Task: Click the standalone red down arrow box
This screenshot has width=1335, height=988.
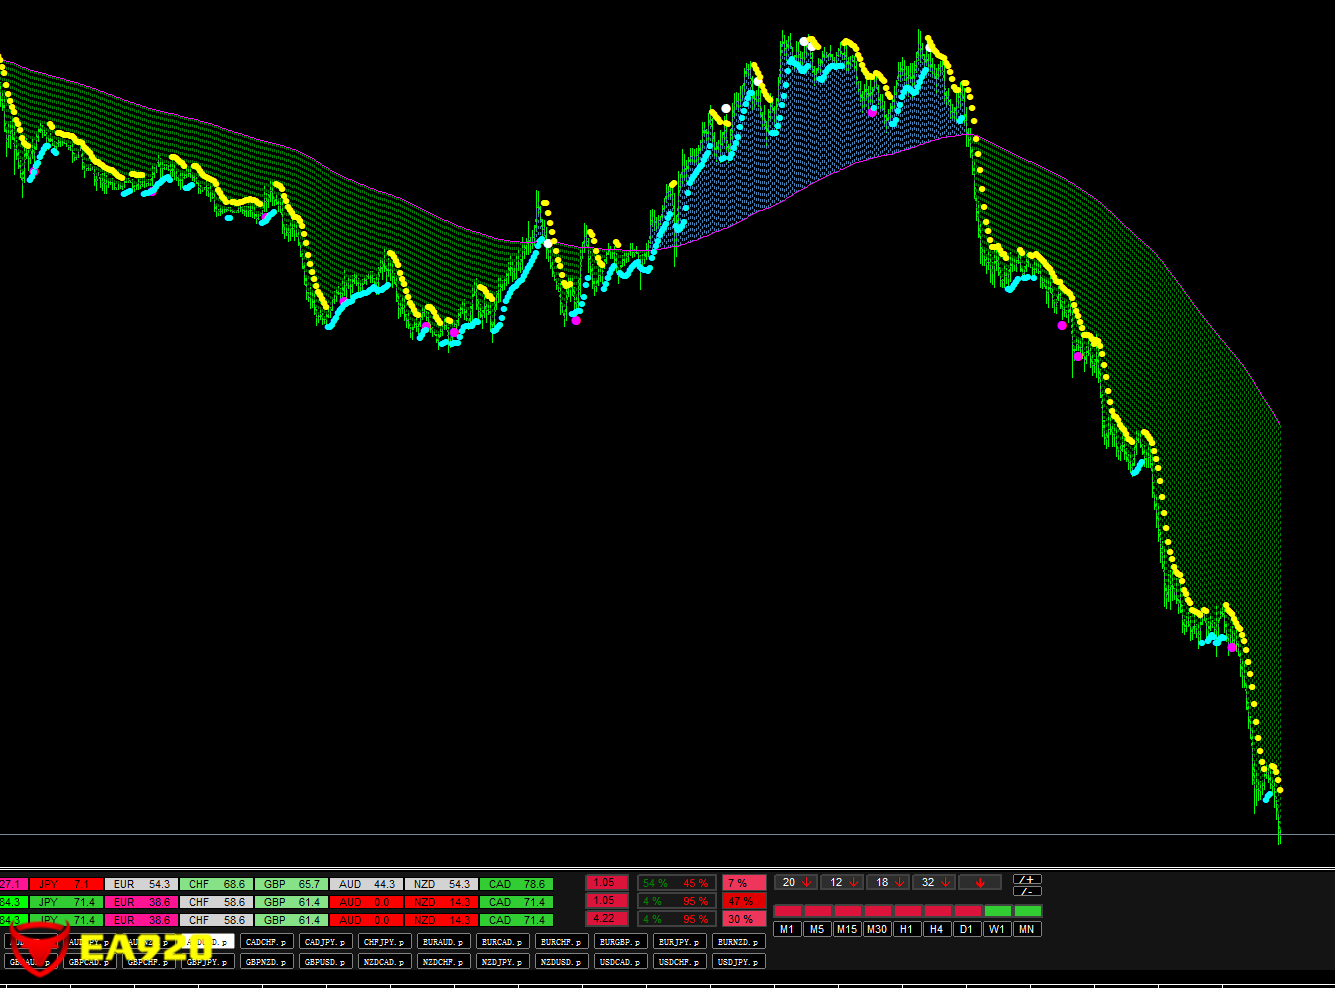Action: click(980, 882)
